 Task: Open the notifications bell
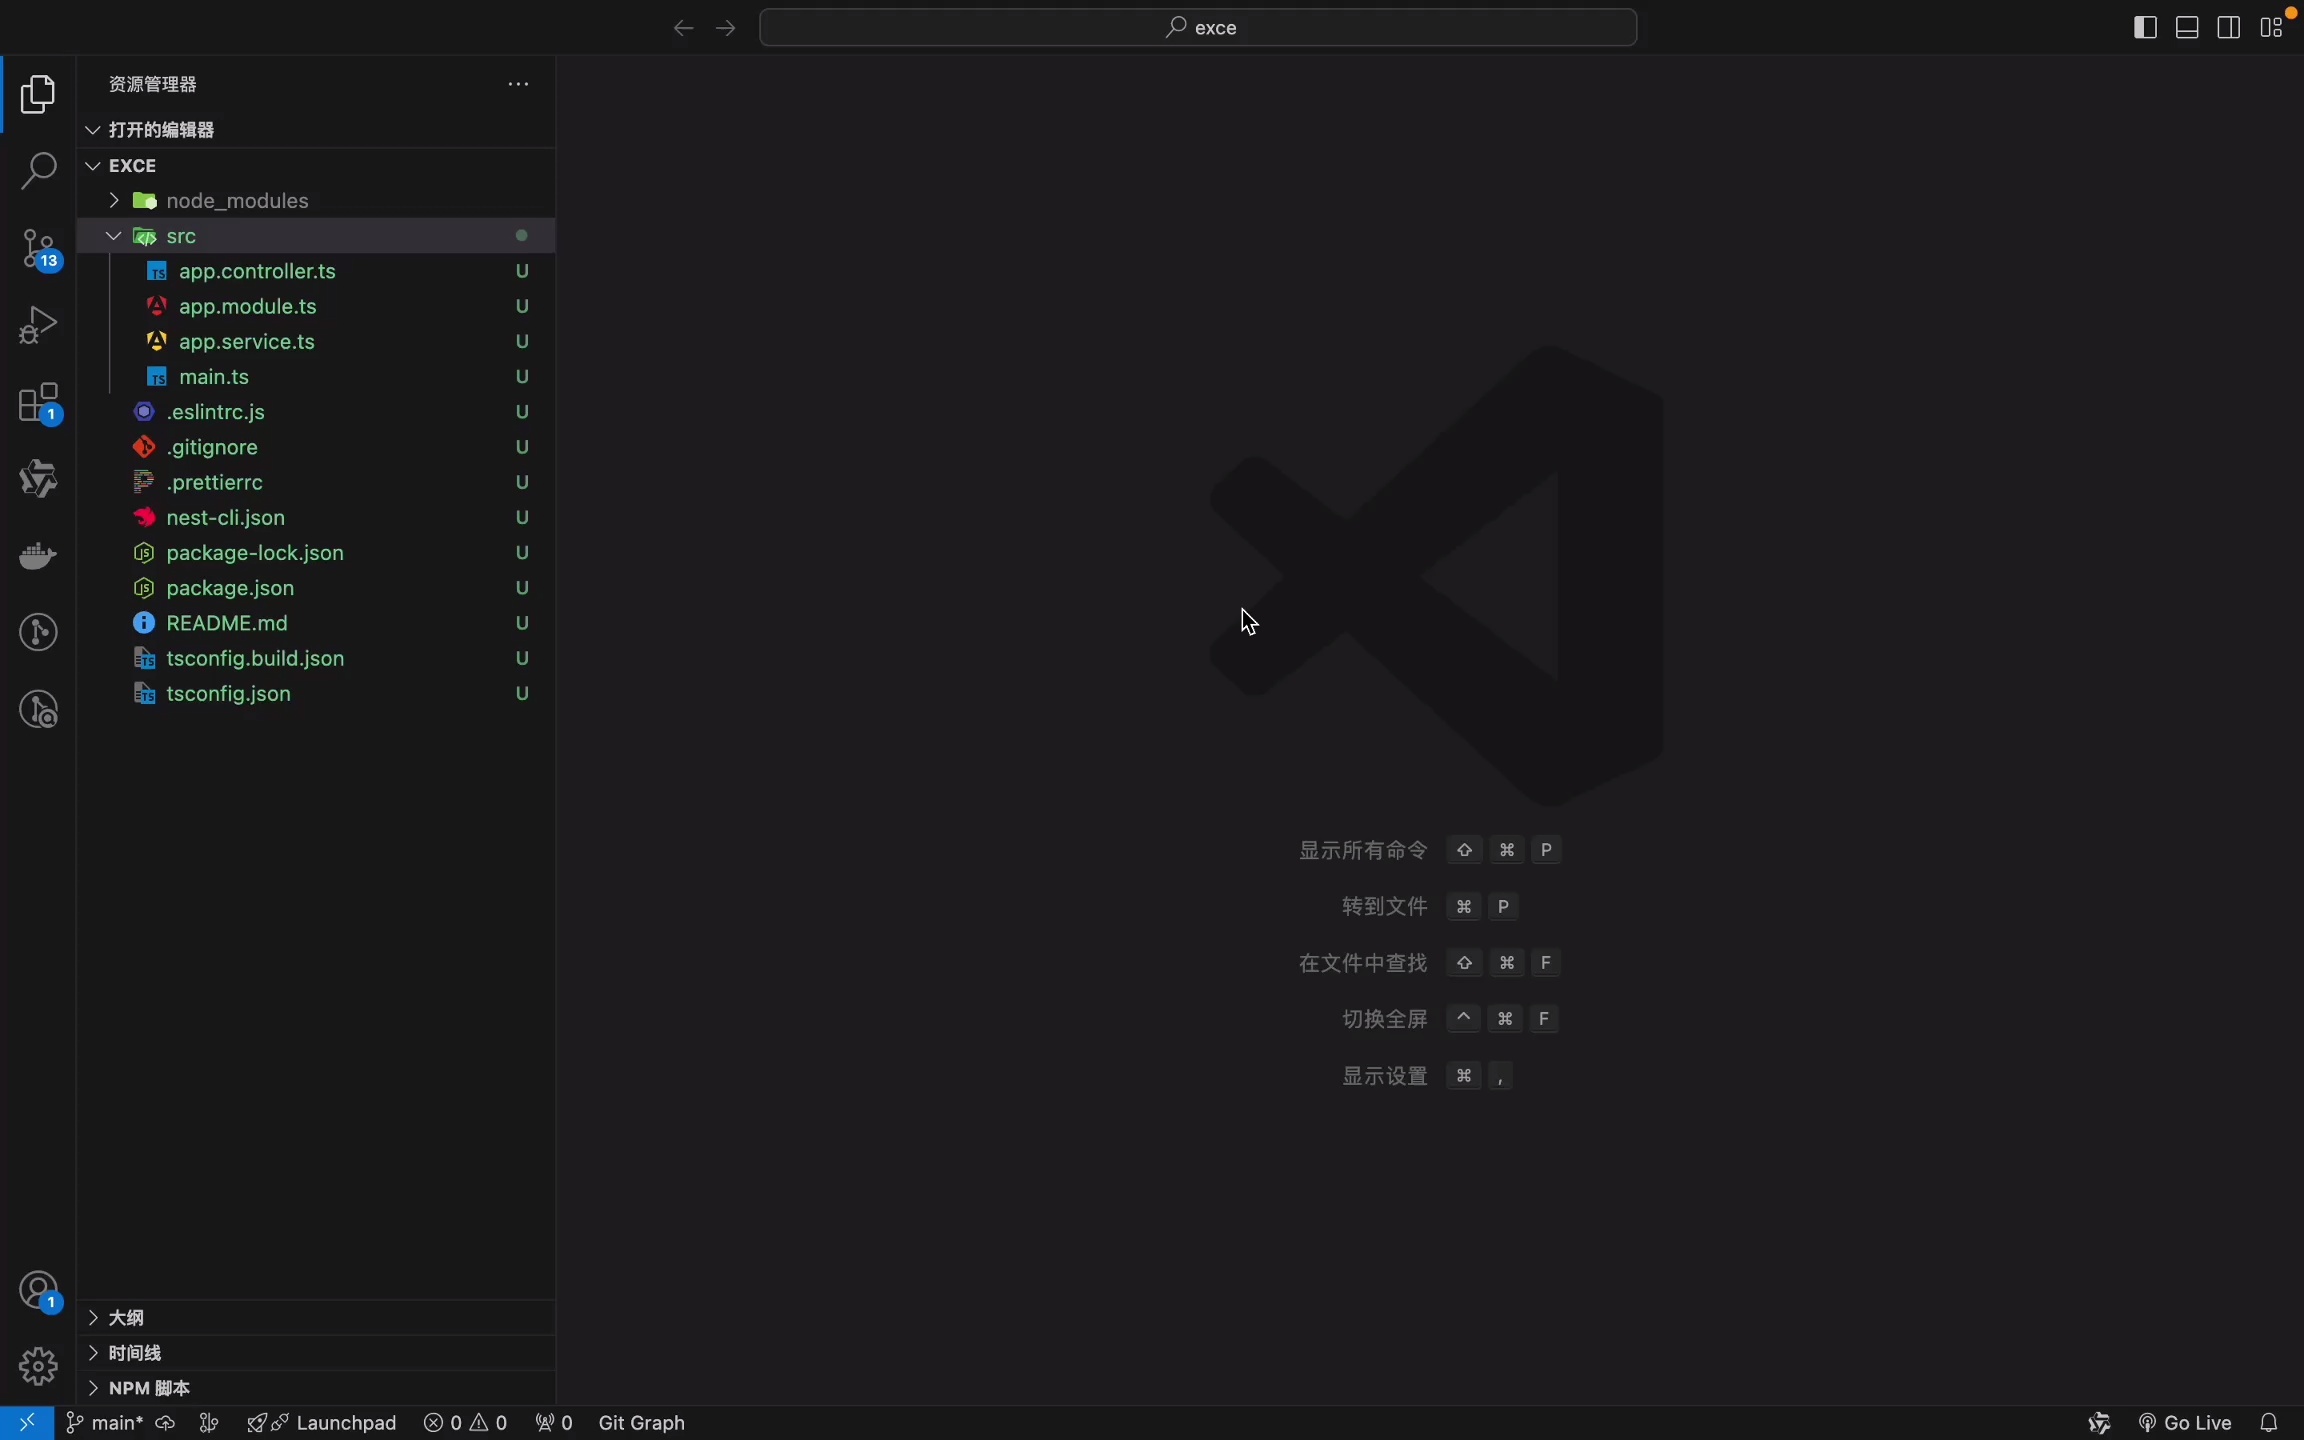(2268, 1422)
